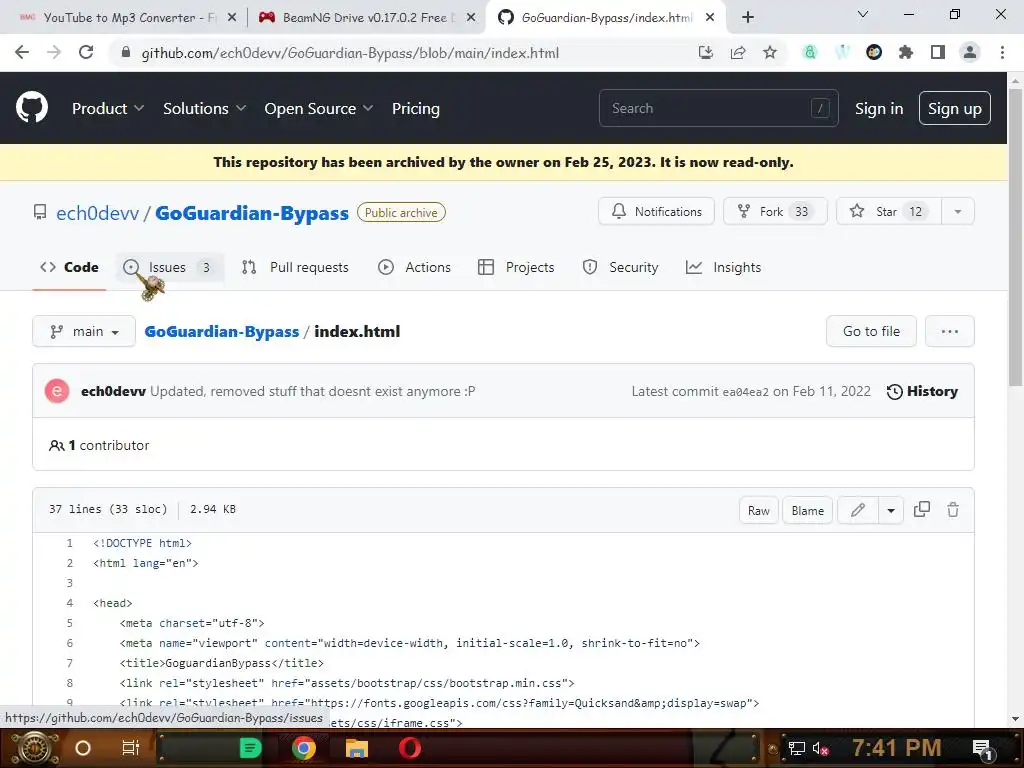The width and height of the screenshot is (1024, 768).
Task: Click the page vertical scrollbar thumb
Action: pos(1015,237)
